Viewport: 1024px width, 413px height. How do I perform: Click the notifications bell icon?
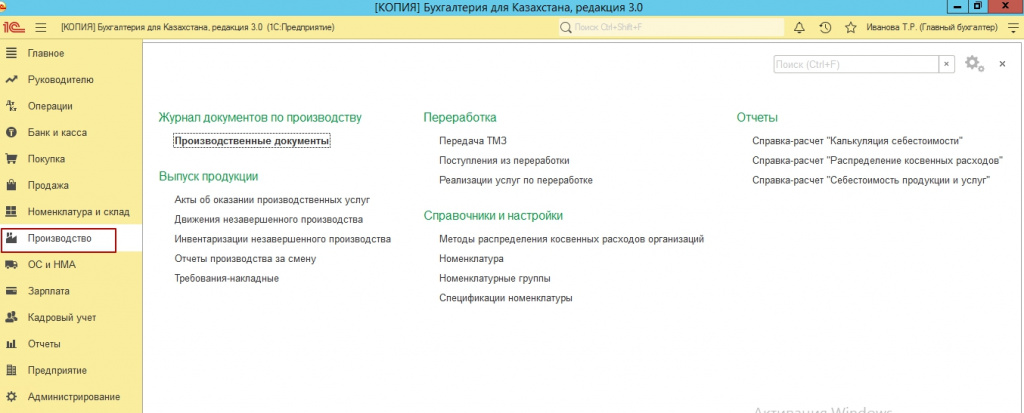(x=799, y=27)
